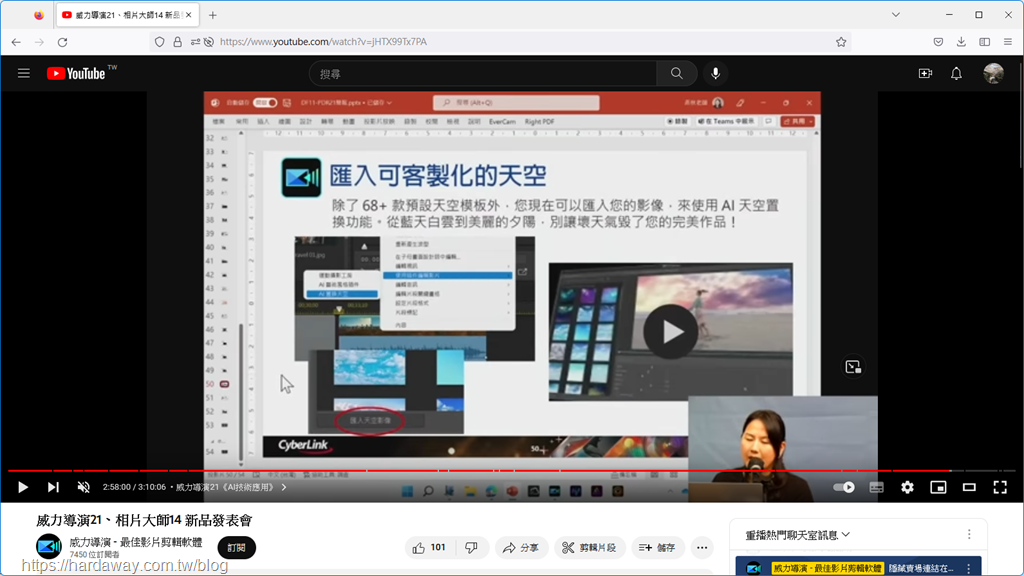1024x576 pixels.
Task: Unmute the video volume
Action: pos(84,487)
